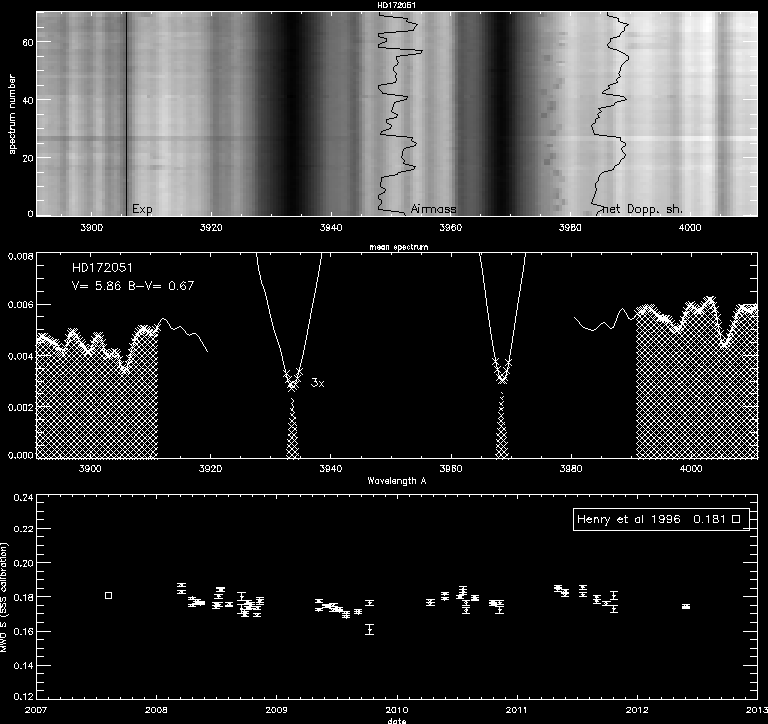Click the square data point near 2007.6

coord(109,596)
